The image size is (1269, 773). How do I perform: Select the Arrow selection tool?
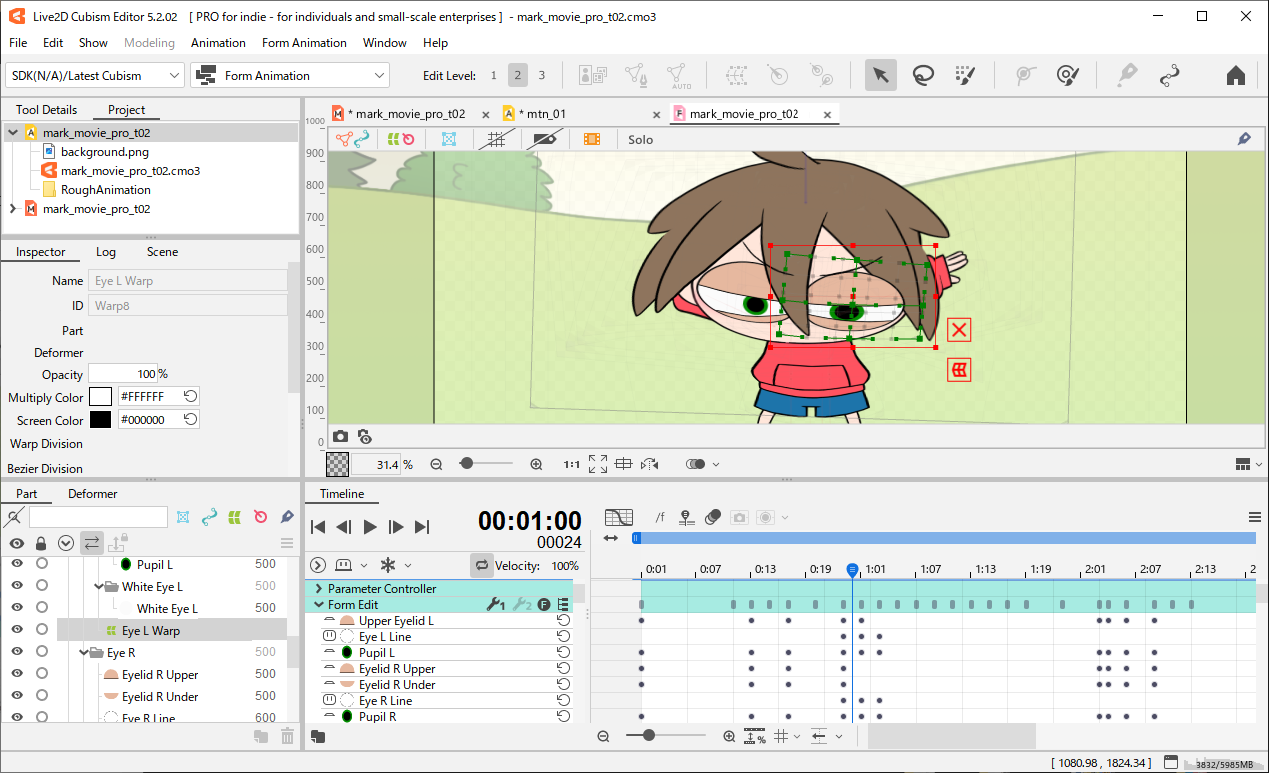point(880,75)
